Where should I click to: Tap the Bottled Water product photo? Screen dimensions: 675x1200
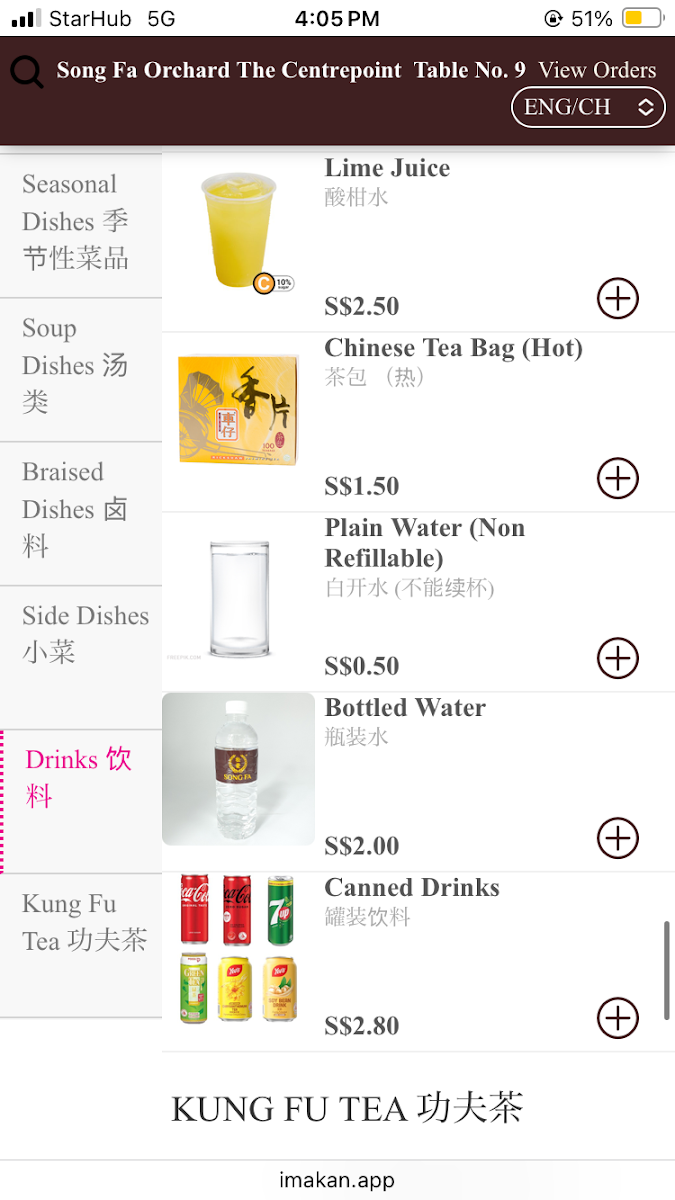pyautogui.click(x=238, y=769)
